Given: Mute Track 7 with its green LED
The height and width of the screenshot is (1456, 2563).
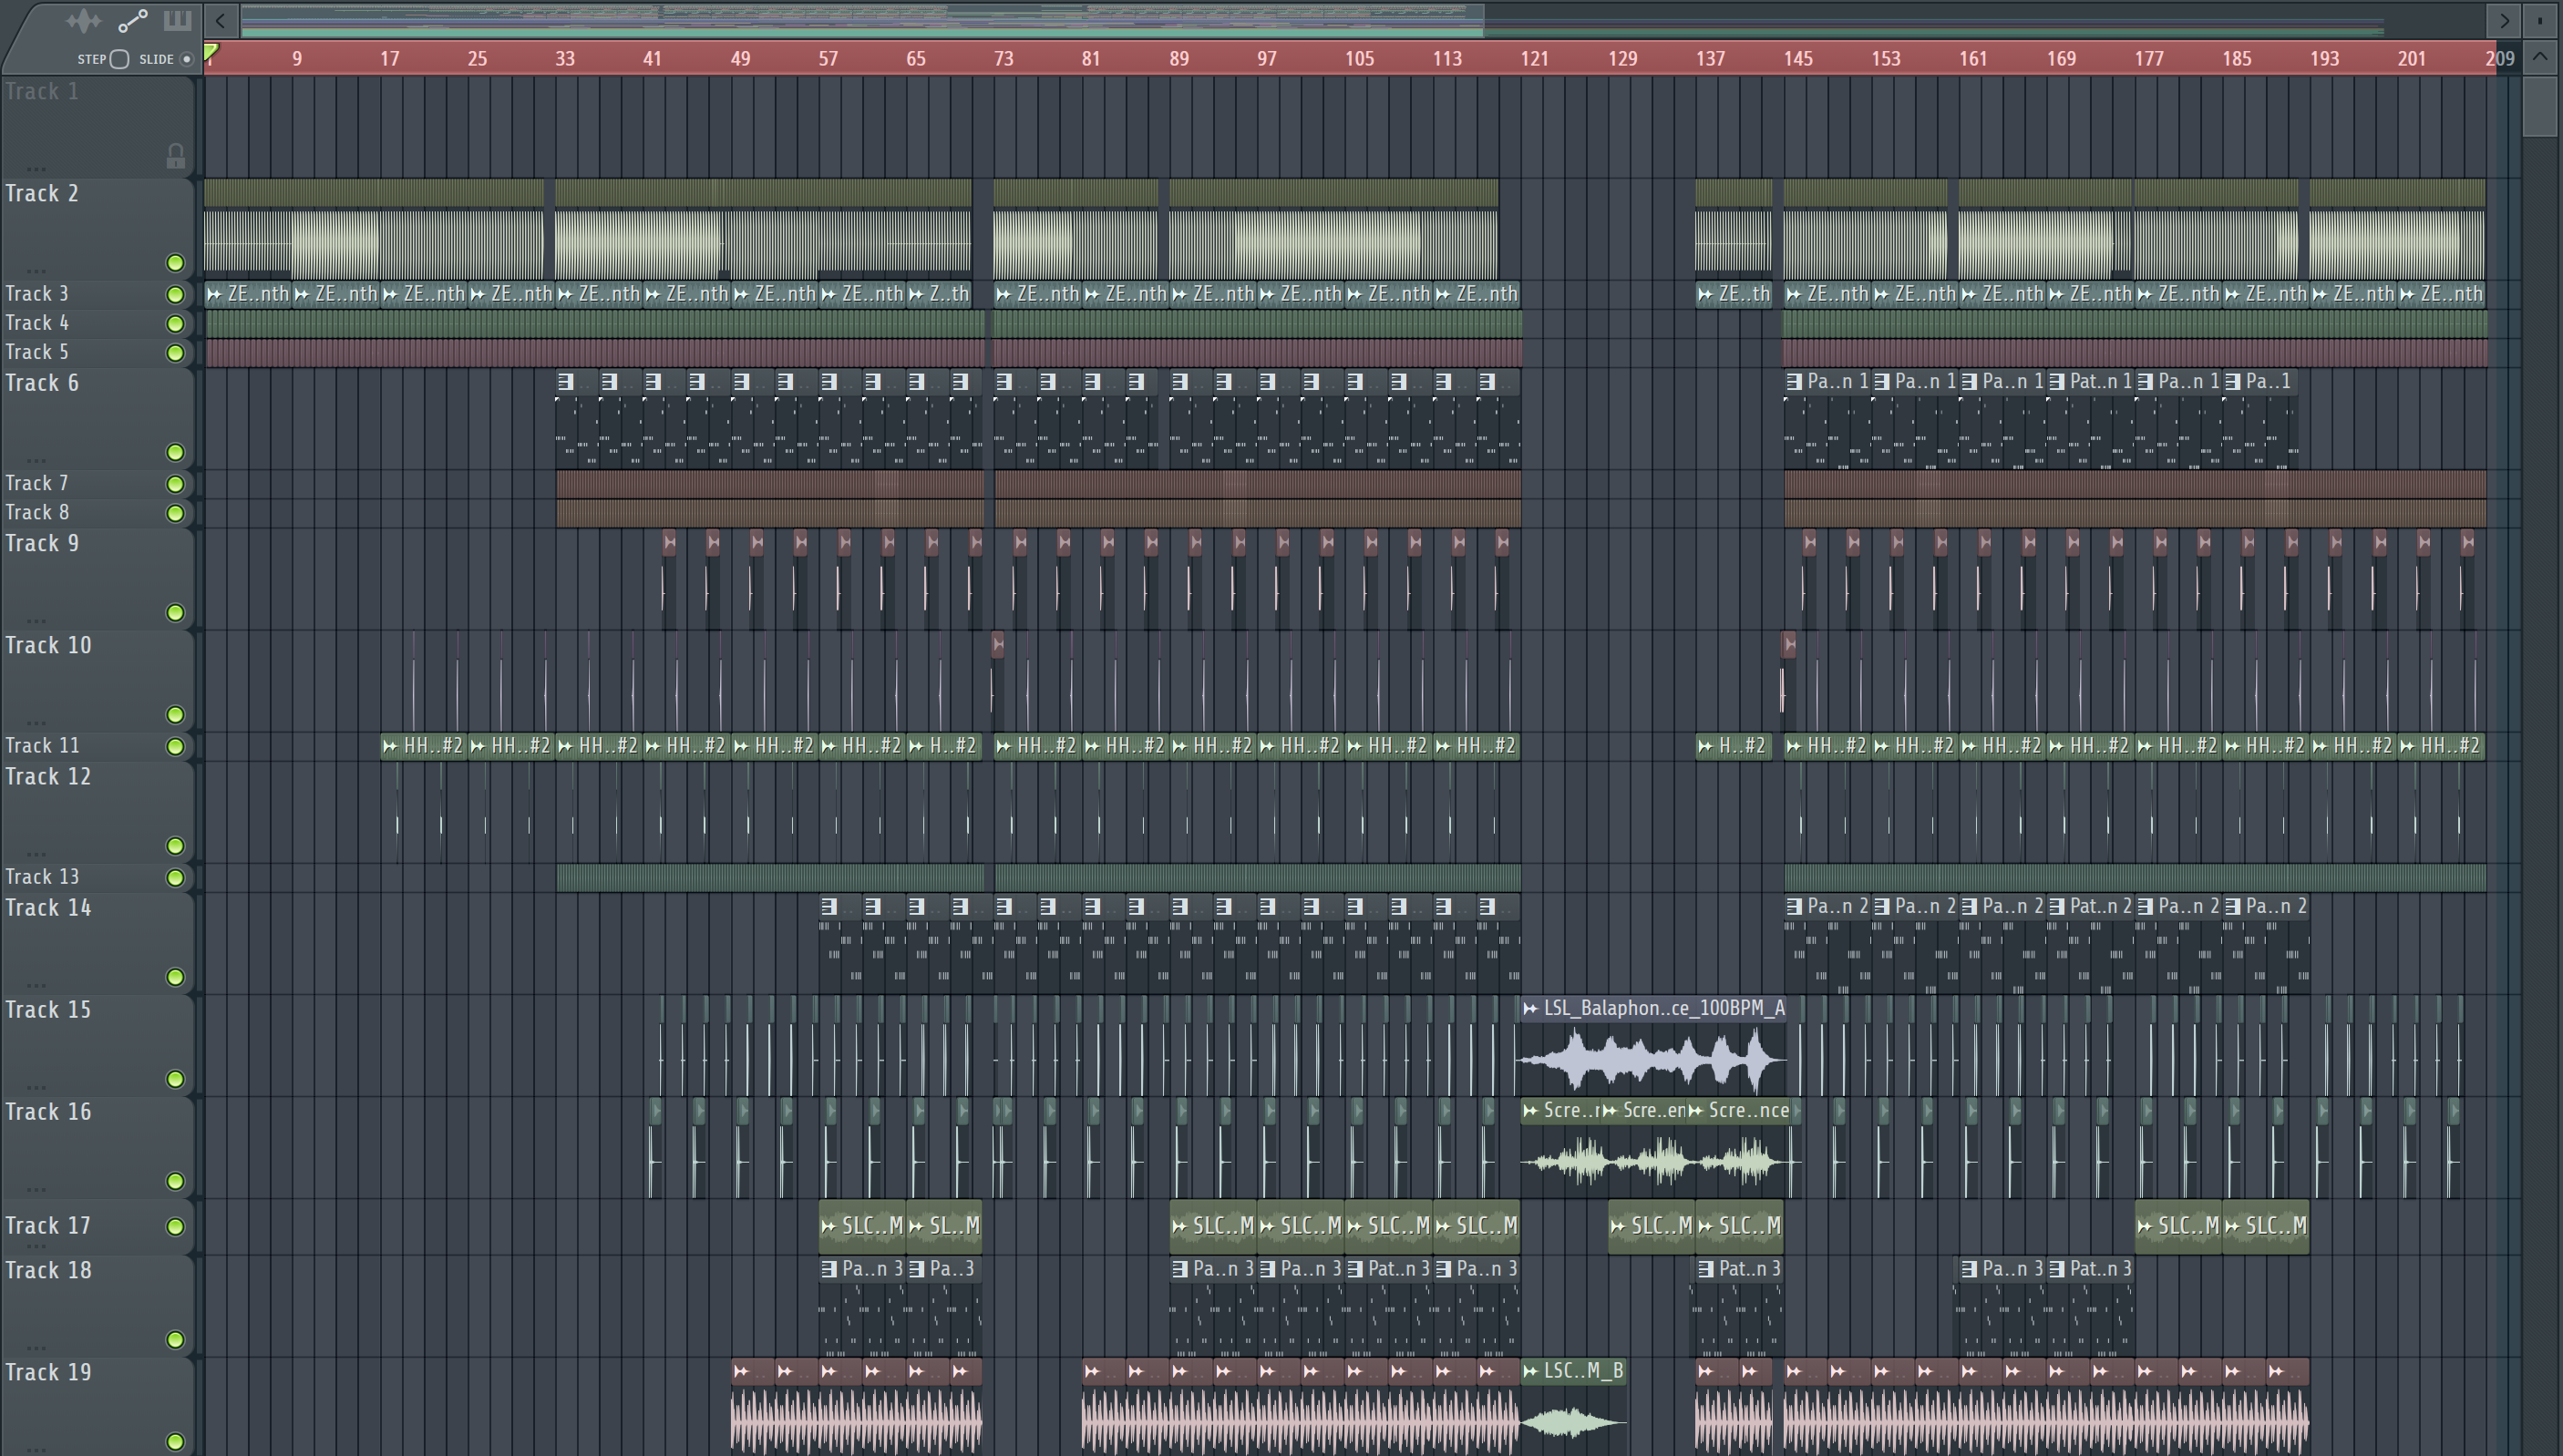Looking at the screenshot, I should tap(175, 484).
